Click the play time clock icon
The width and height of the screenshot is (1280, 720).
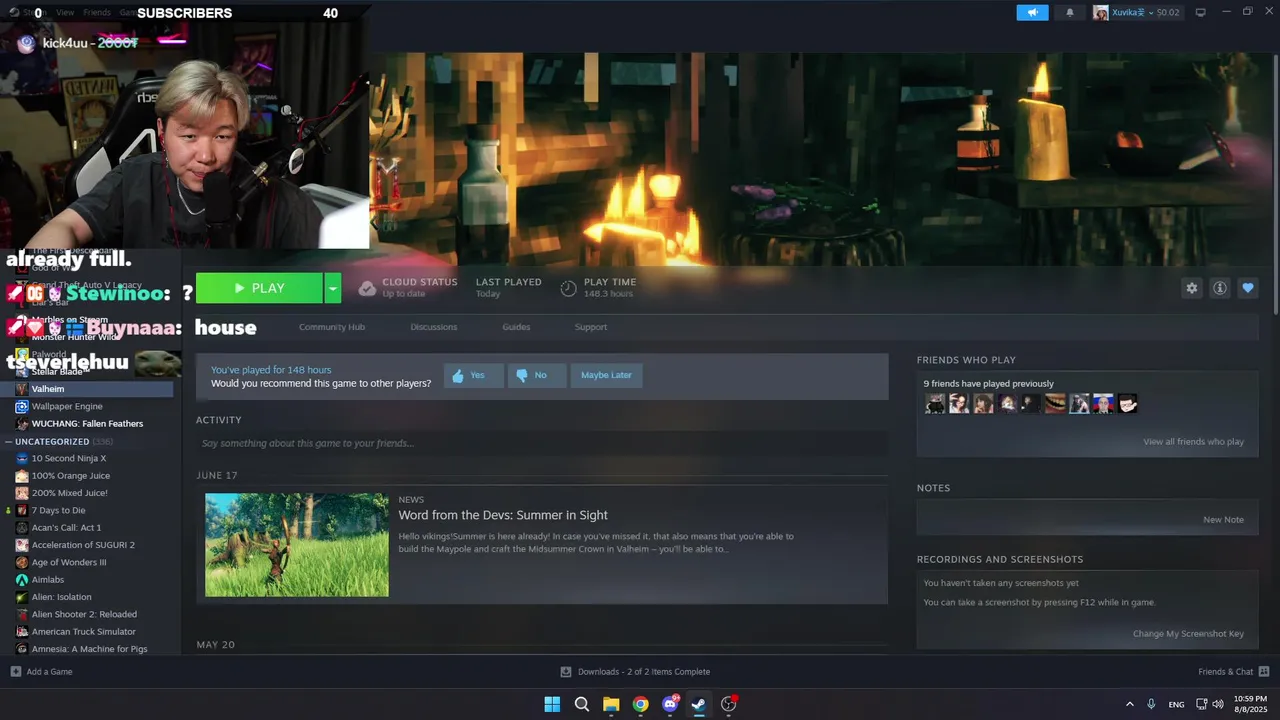click(568, 288)
